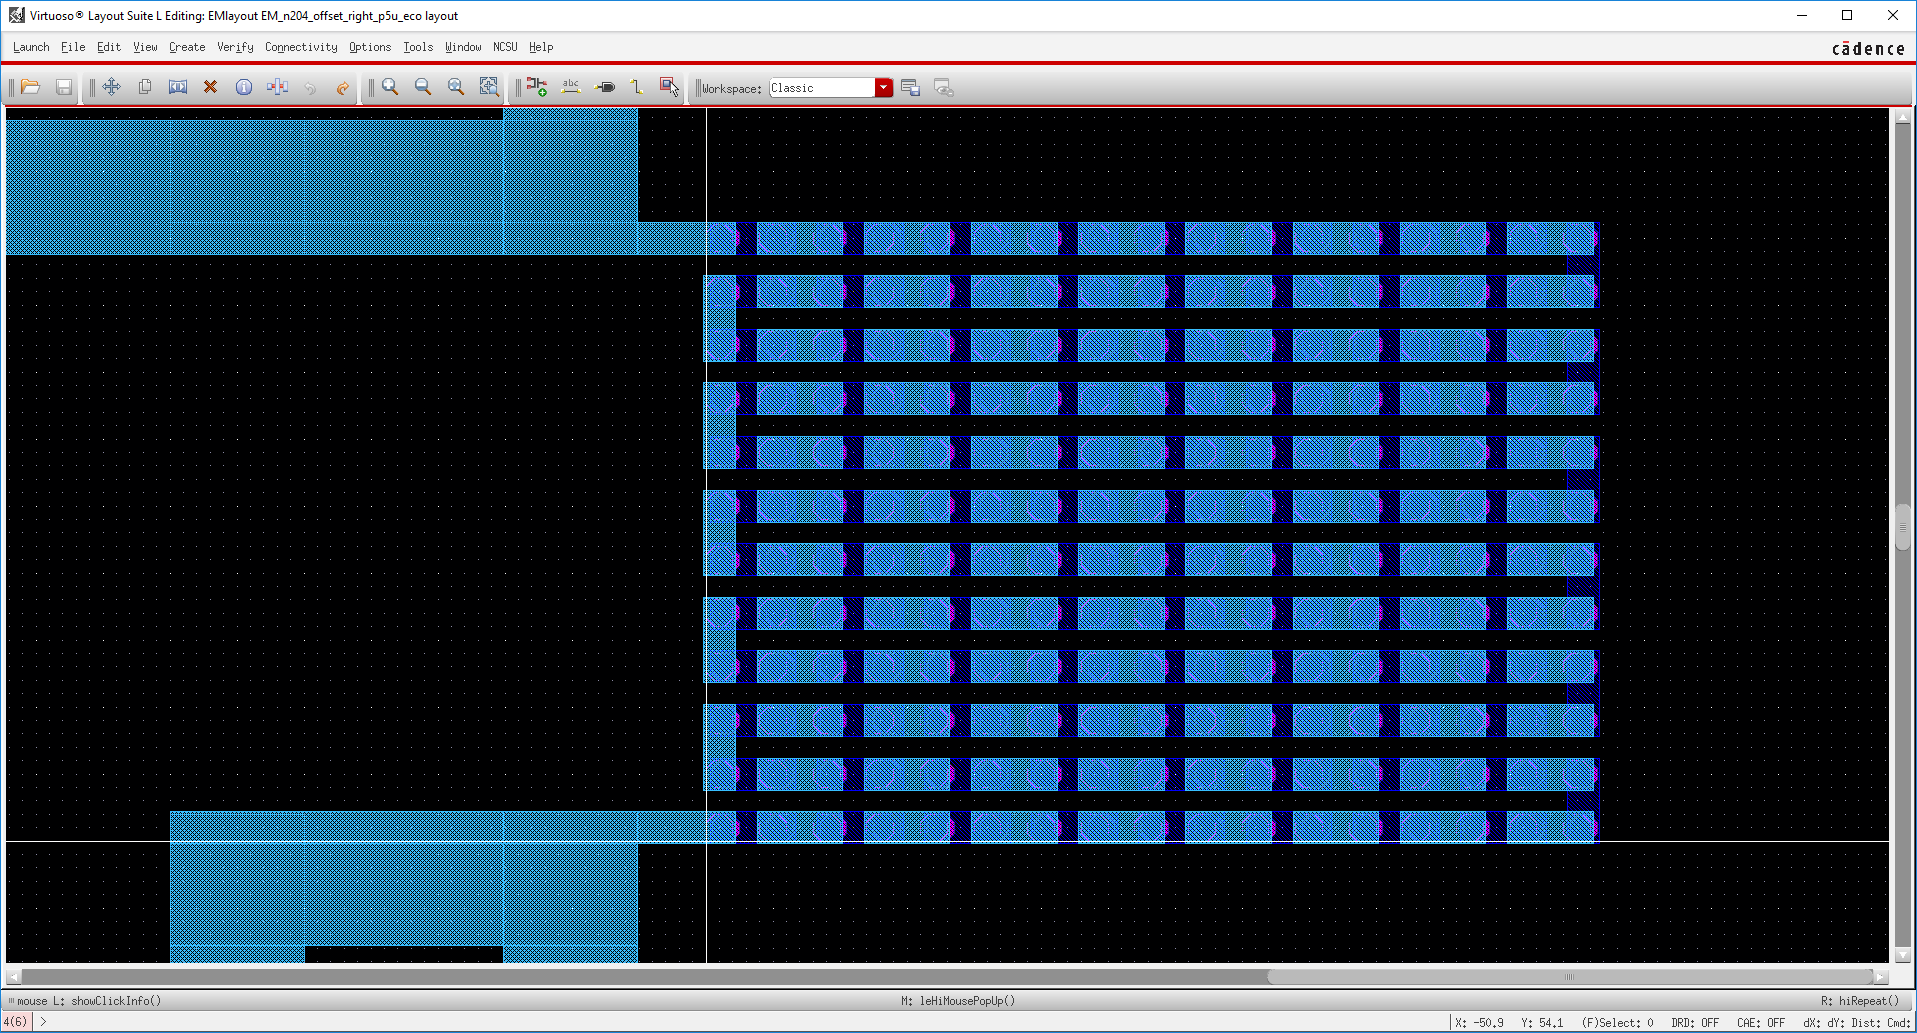Select the Move tool icon

coord(111,88)
